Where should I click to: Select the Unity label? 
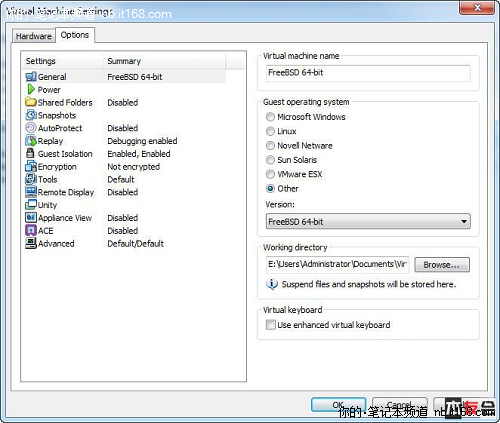pyautogui.click(x=47, y=205)
